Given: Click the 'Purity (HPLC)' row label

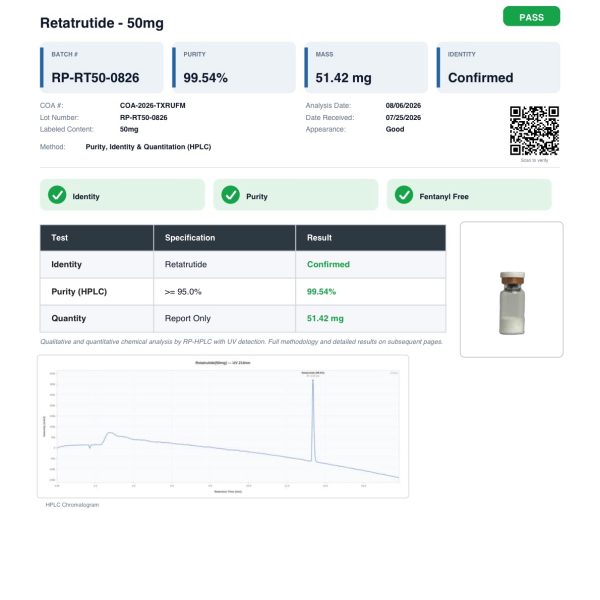Looking at the screenshot, I should [x=79, y=292].
